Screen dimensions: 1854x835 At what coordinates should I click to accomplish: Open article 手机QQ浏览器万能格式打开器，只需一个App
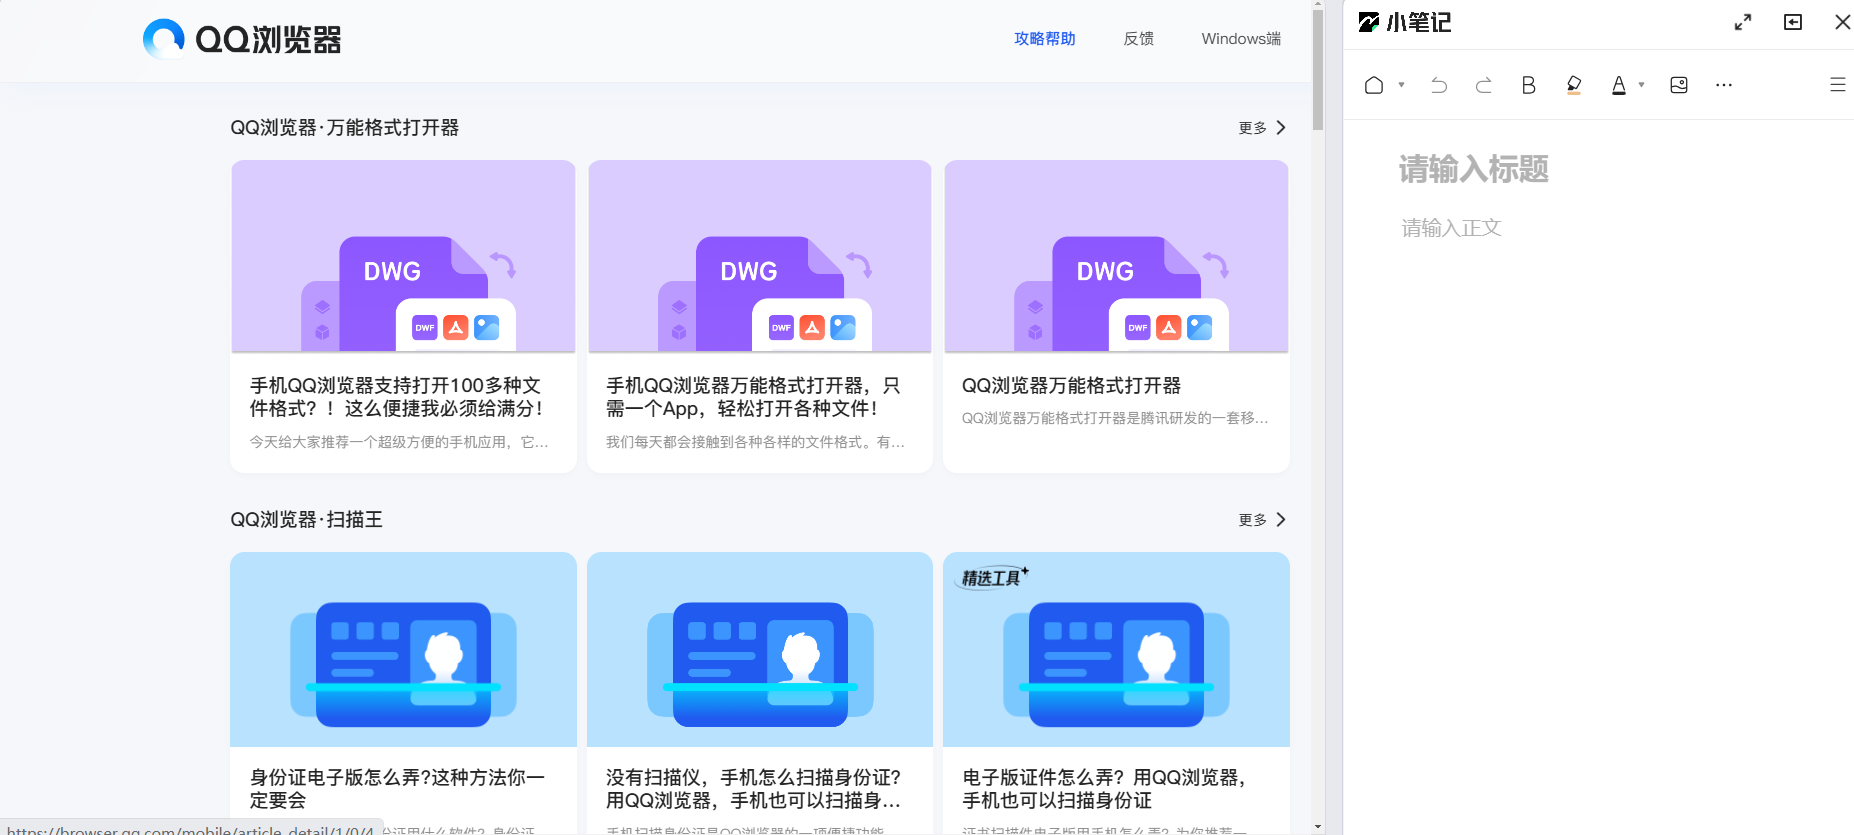point(754,397)
